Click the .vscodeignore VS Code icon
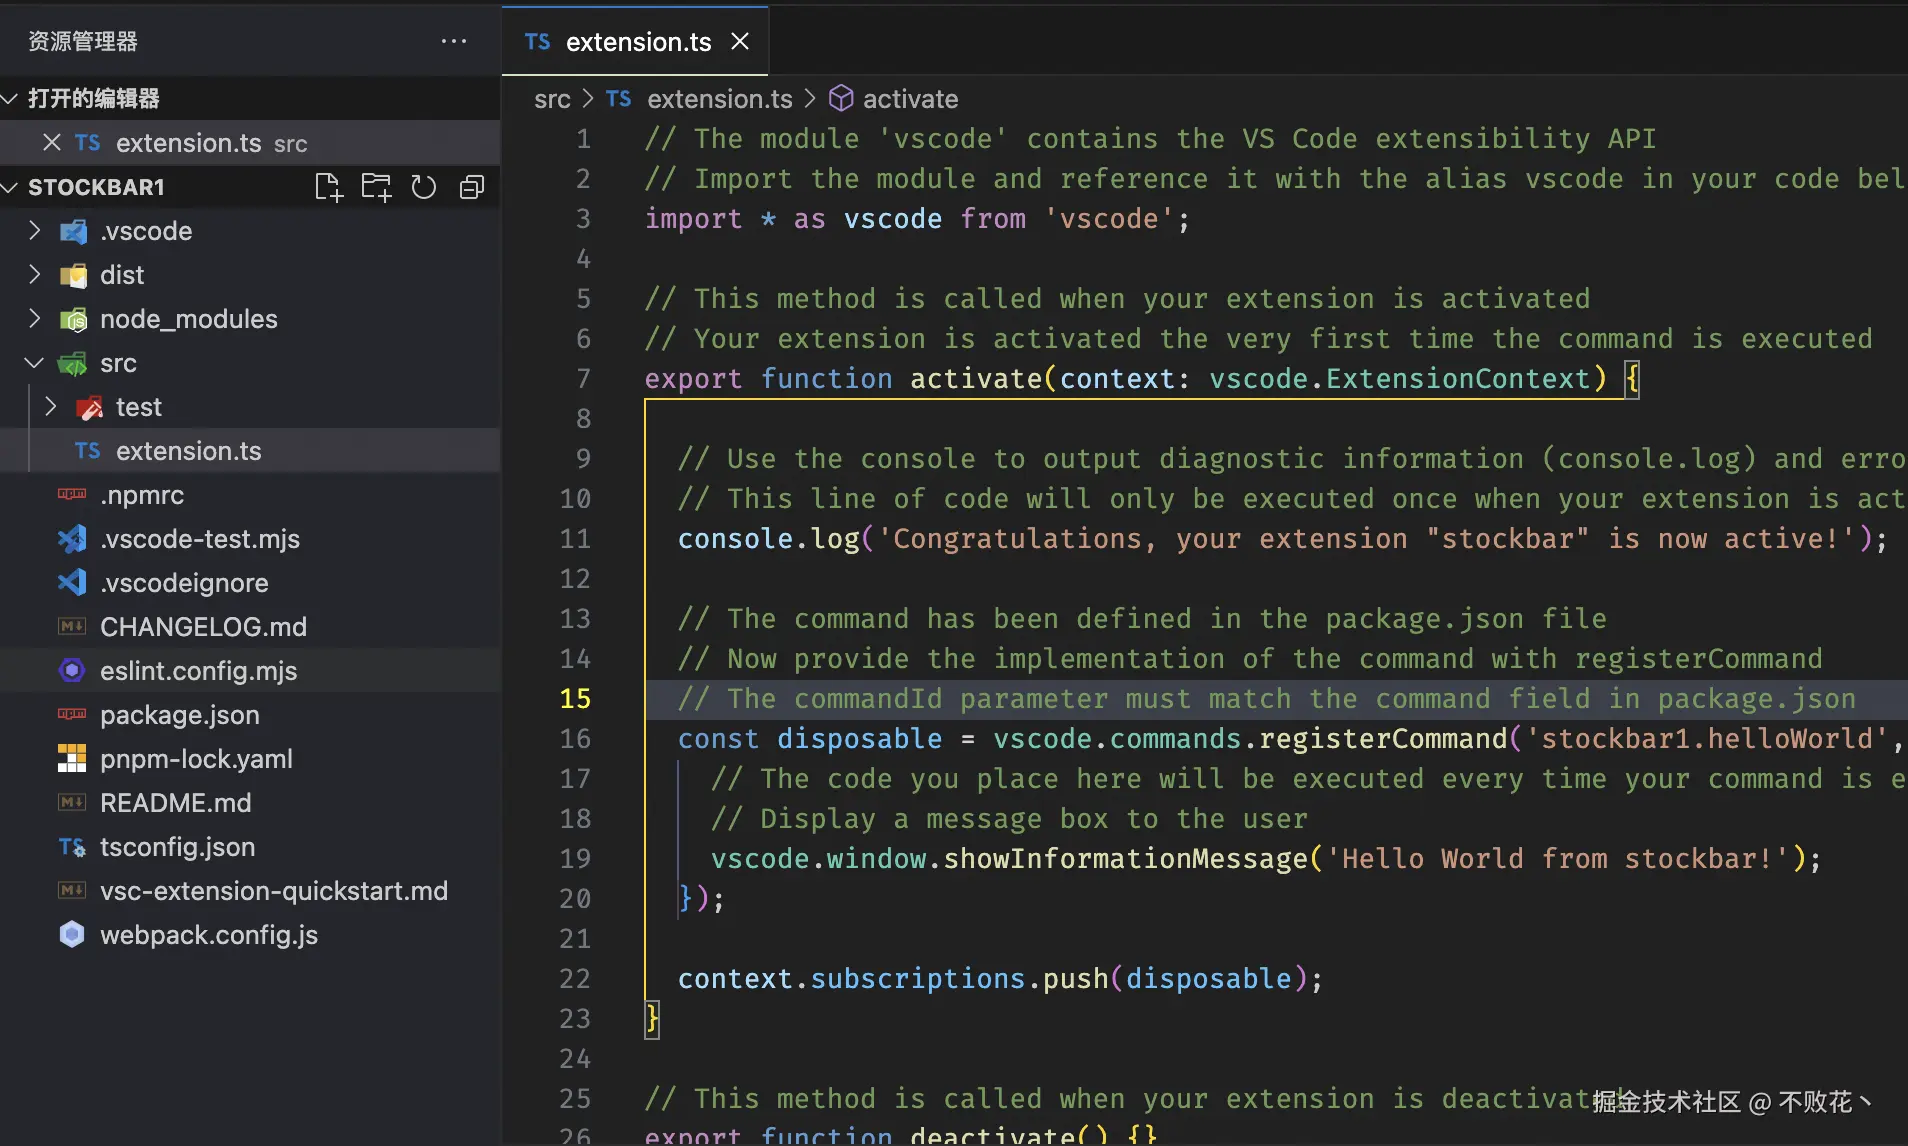The image size is (1908, 1146). point(72,583)
